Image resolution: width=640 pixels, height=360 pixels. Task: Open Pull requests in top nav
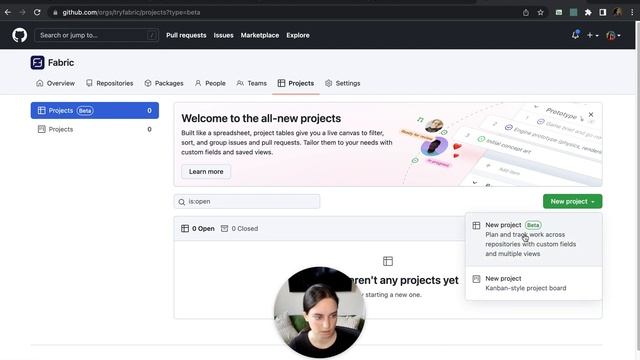tap(186, 35)
